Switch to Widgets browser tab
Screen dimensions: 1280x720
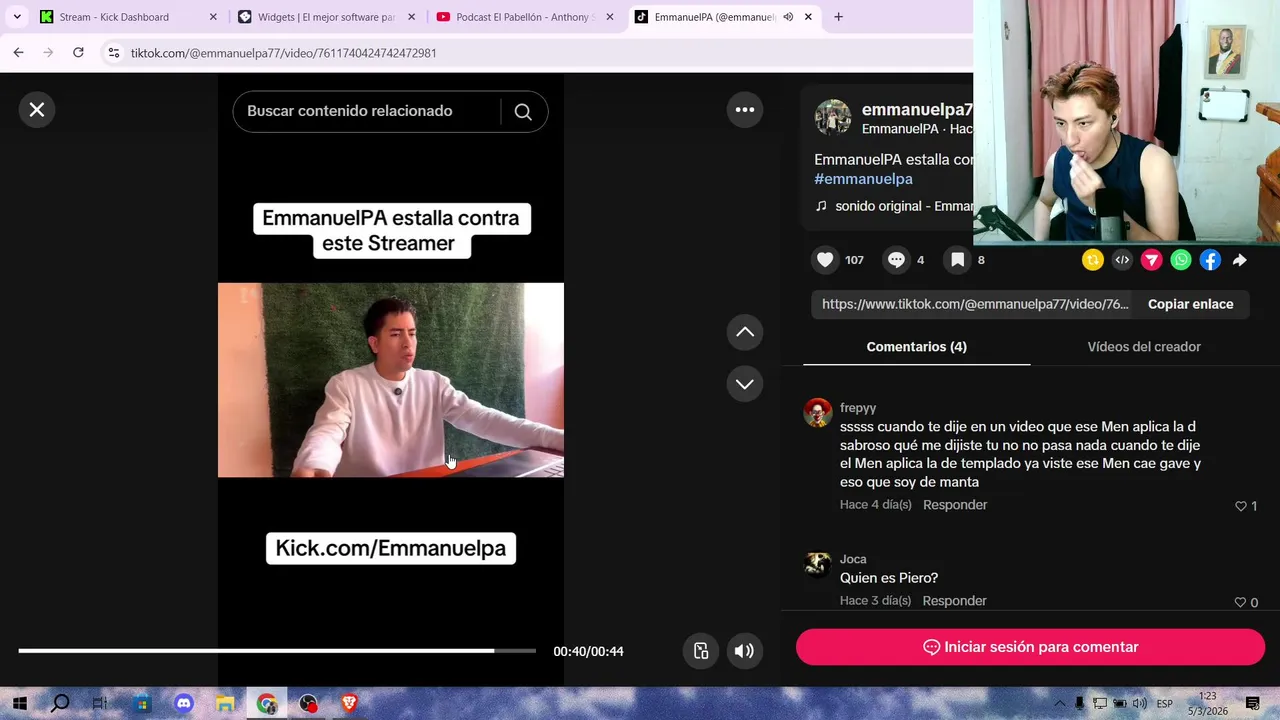(x=326, y=17)
